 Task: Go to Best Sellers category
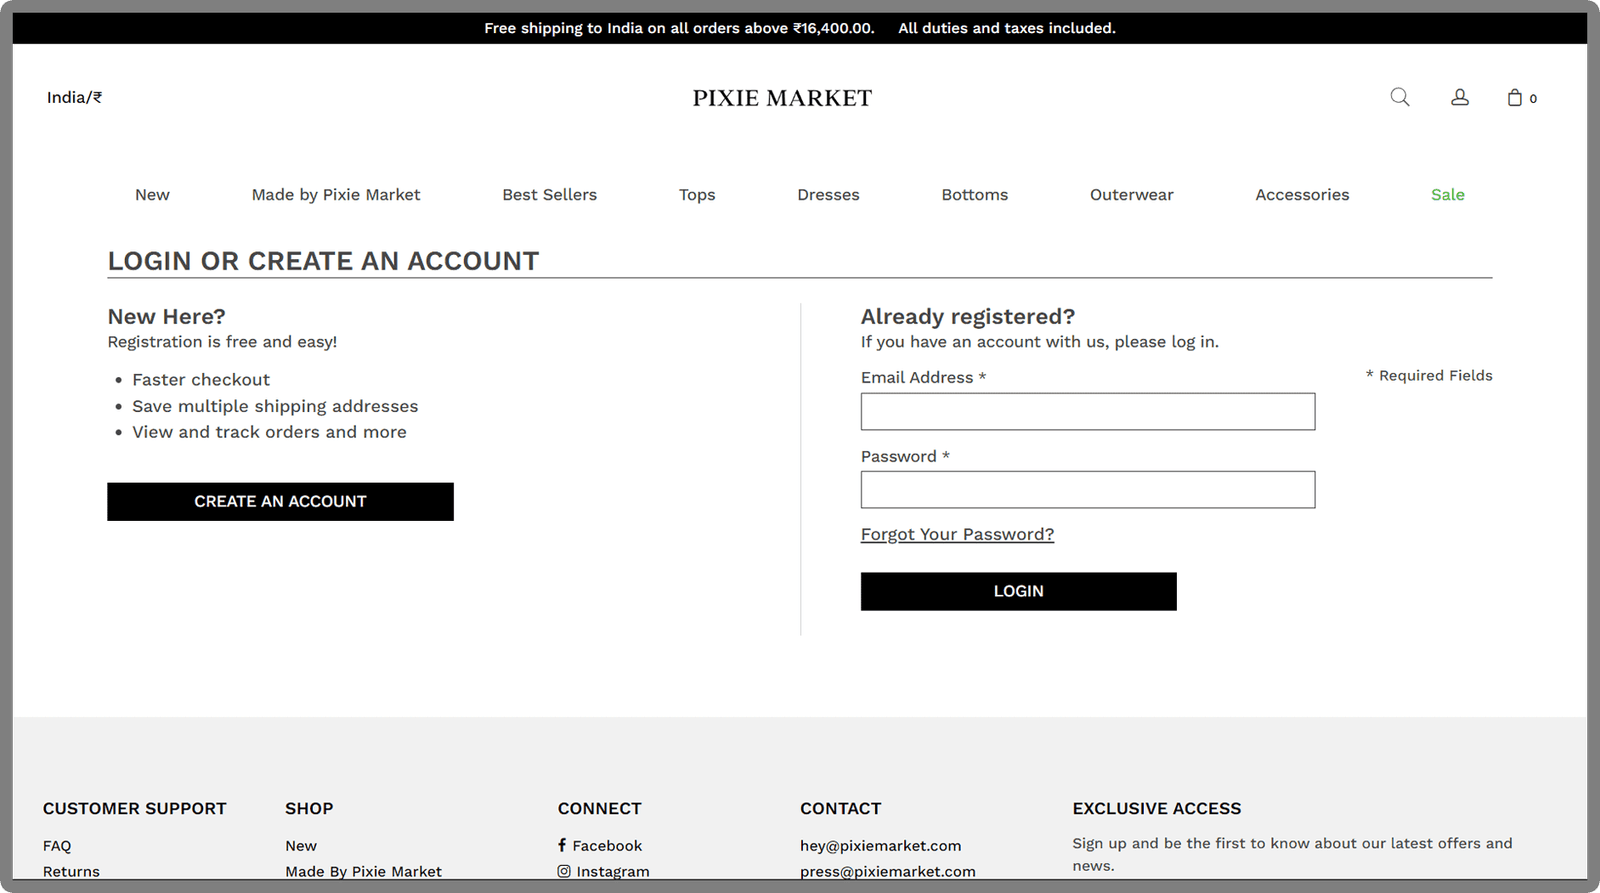[x=549, y=195]
